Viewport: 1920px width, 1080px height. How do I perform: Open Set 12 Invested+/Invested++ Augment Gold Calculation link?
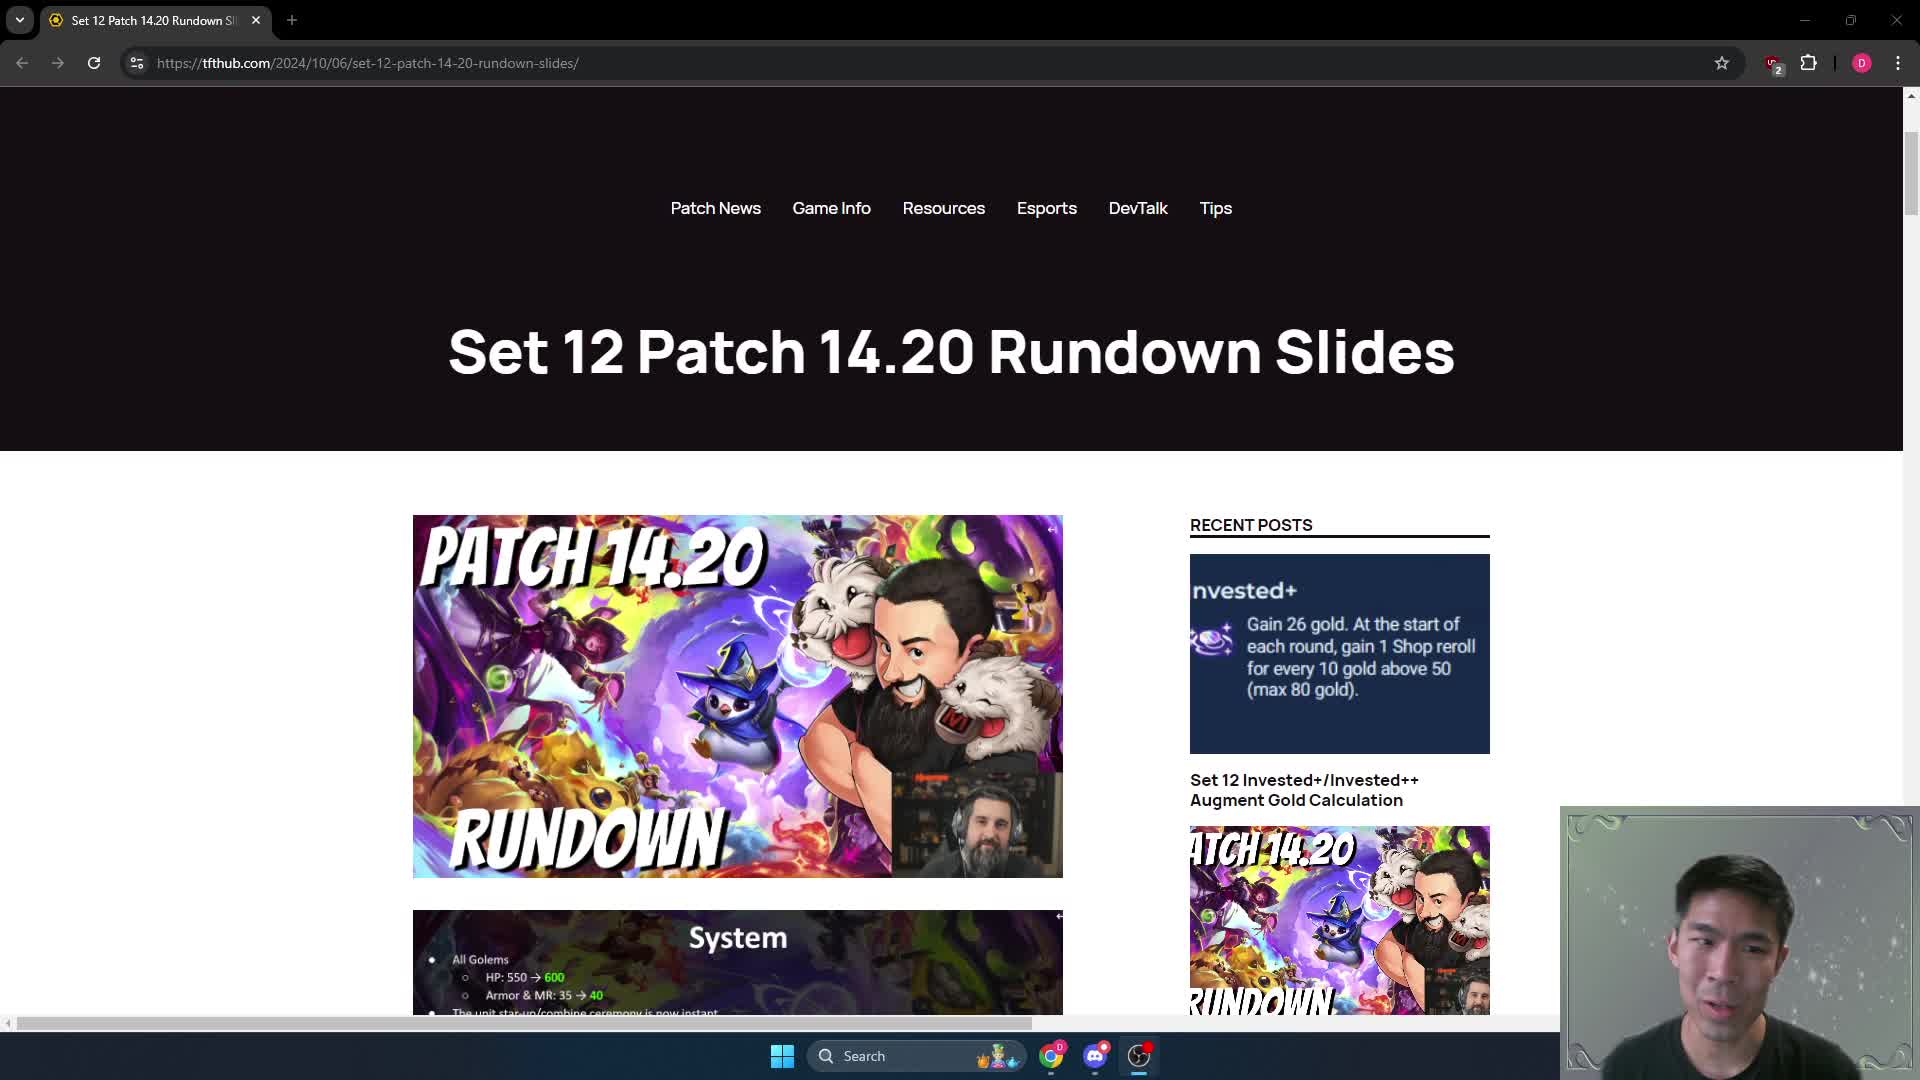pyautogui.click(x=1304, y=790)
